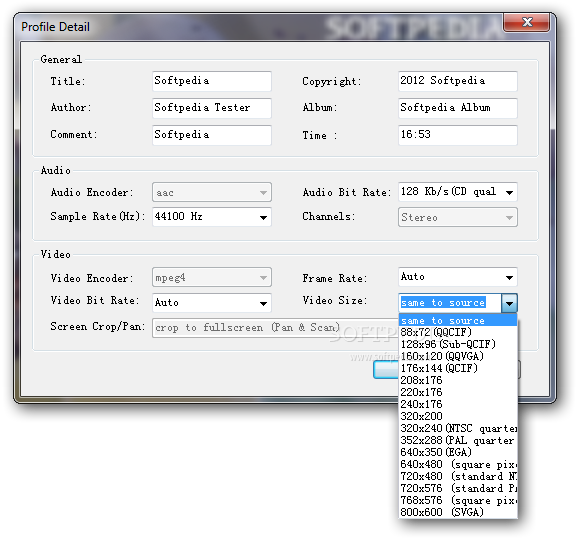This screenshot has height=541, width=577.
Task: Select 128x96 (Sub-QCIF) video size
Action: click(458, 344)
